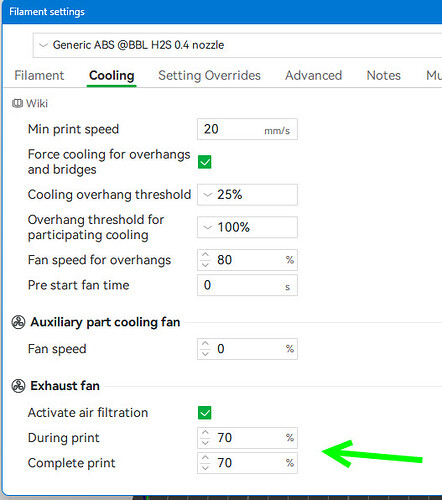This screenshot has width=442, height=500.
Task: Expand Cooling overhang threshold dropdown
Action: 247,195
